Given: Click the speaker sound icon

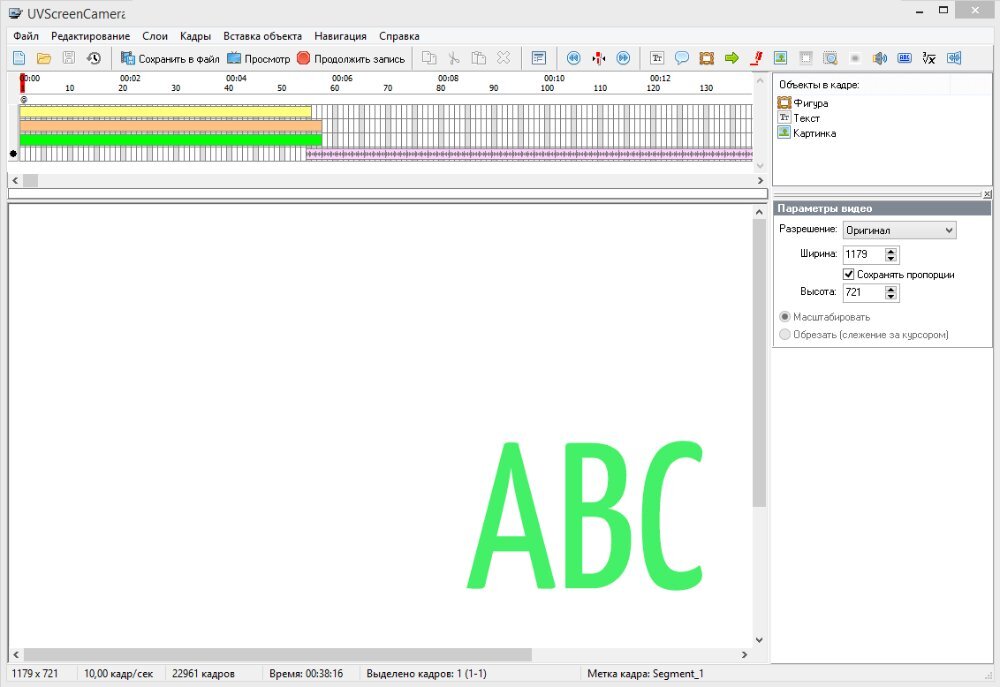Looking at the screenshot, I should click(x=879, y=58).
